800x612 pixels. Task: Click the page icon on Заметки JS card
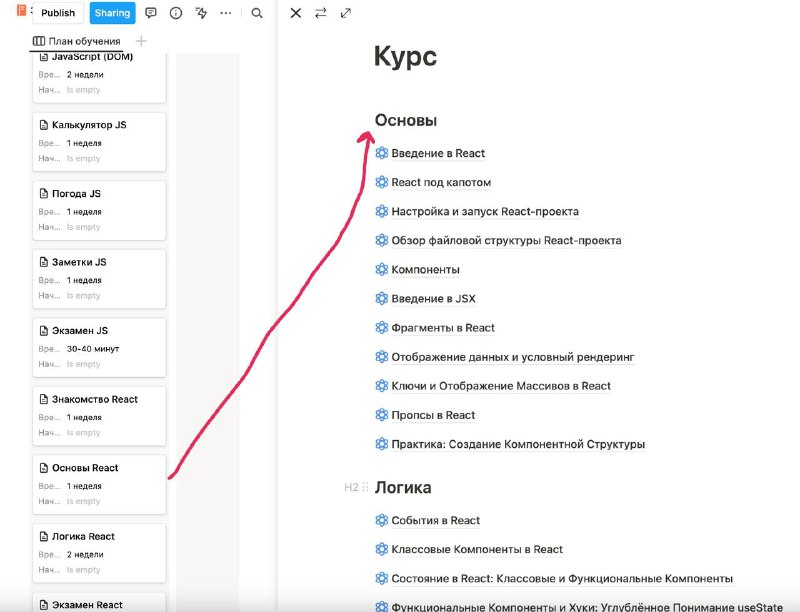coord(44,262)
